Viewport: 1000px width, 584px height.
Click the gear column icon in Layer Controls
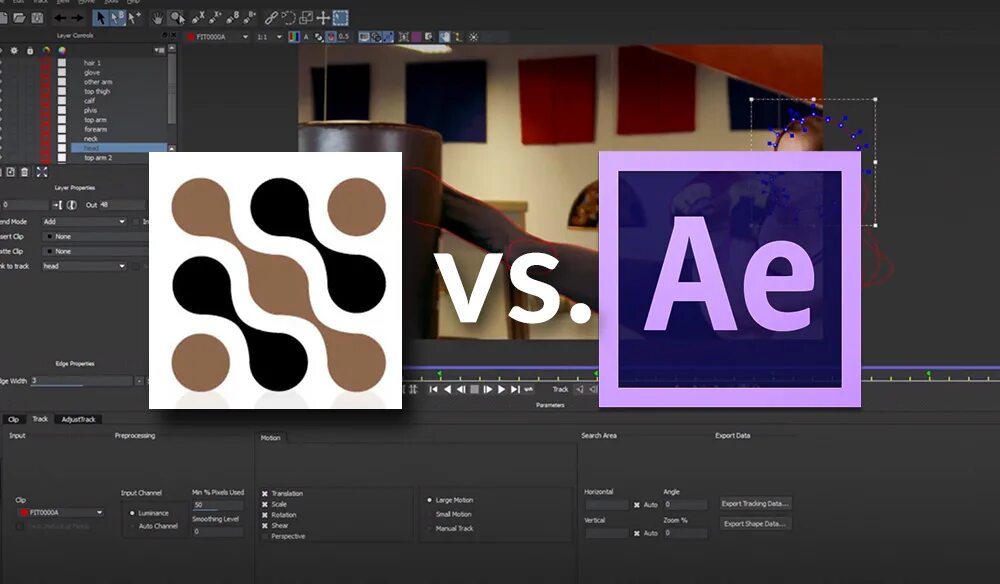pos(13,50)
